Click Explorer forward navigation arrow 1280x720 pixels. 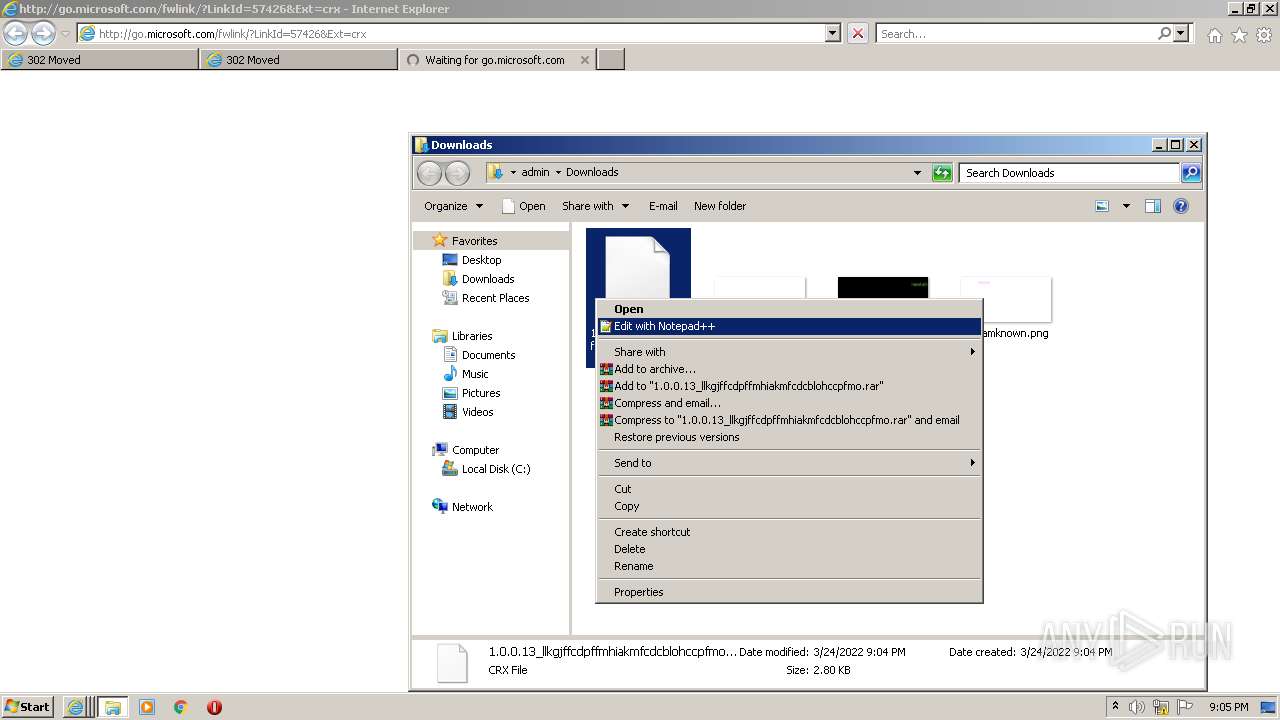click(457, 173)
